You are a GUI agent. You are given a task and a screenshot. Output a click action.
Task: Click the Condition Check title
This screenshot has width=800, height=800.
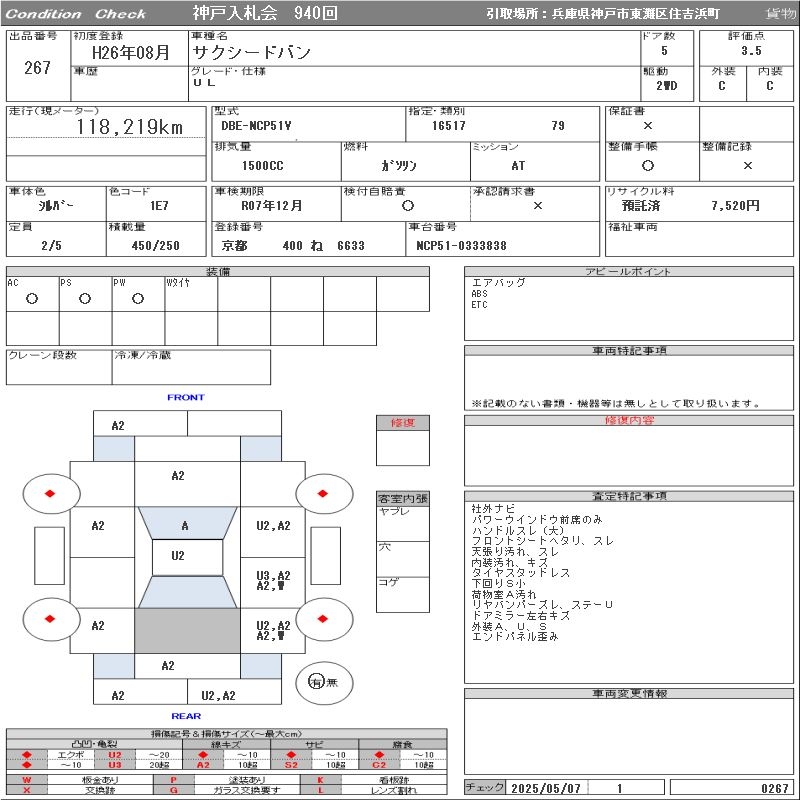tap(76, 14)
